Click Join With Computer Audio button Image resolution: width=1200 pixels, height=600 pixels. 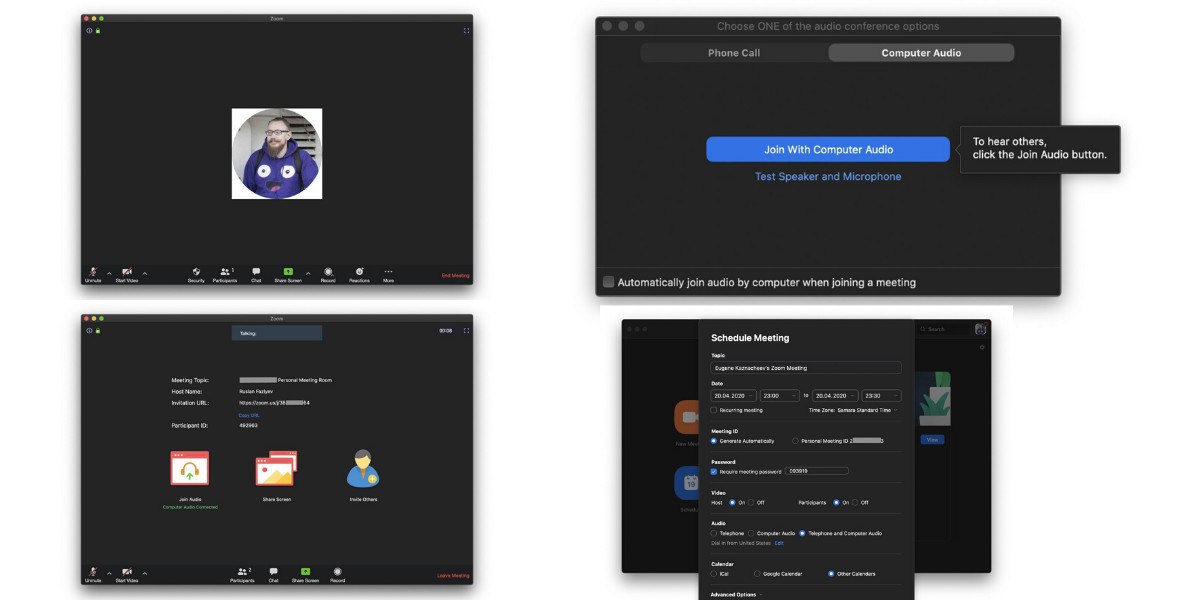click(x=828, y=149)
